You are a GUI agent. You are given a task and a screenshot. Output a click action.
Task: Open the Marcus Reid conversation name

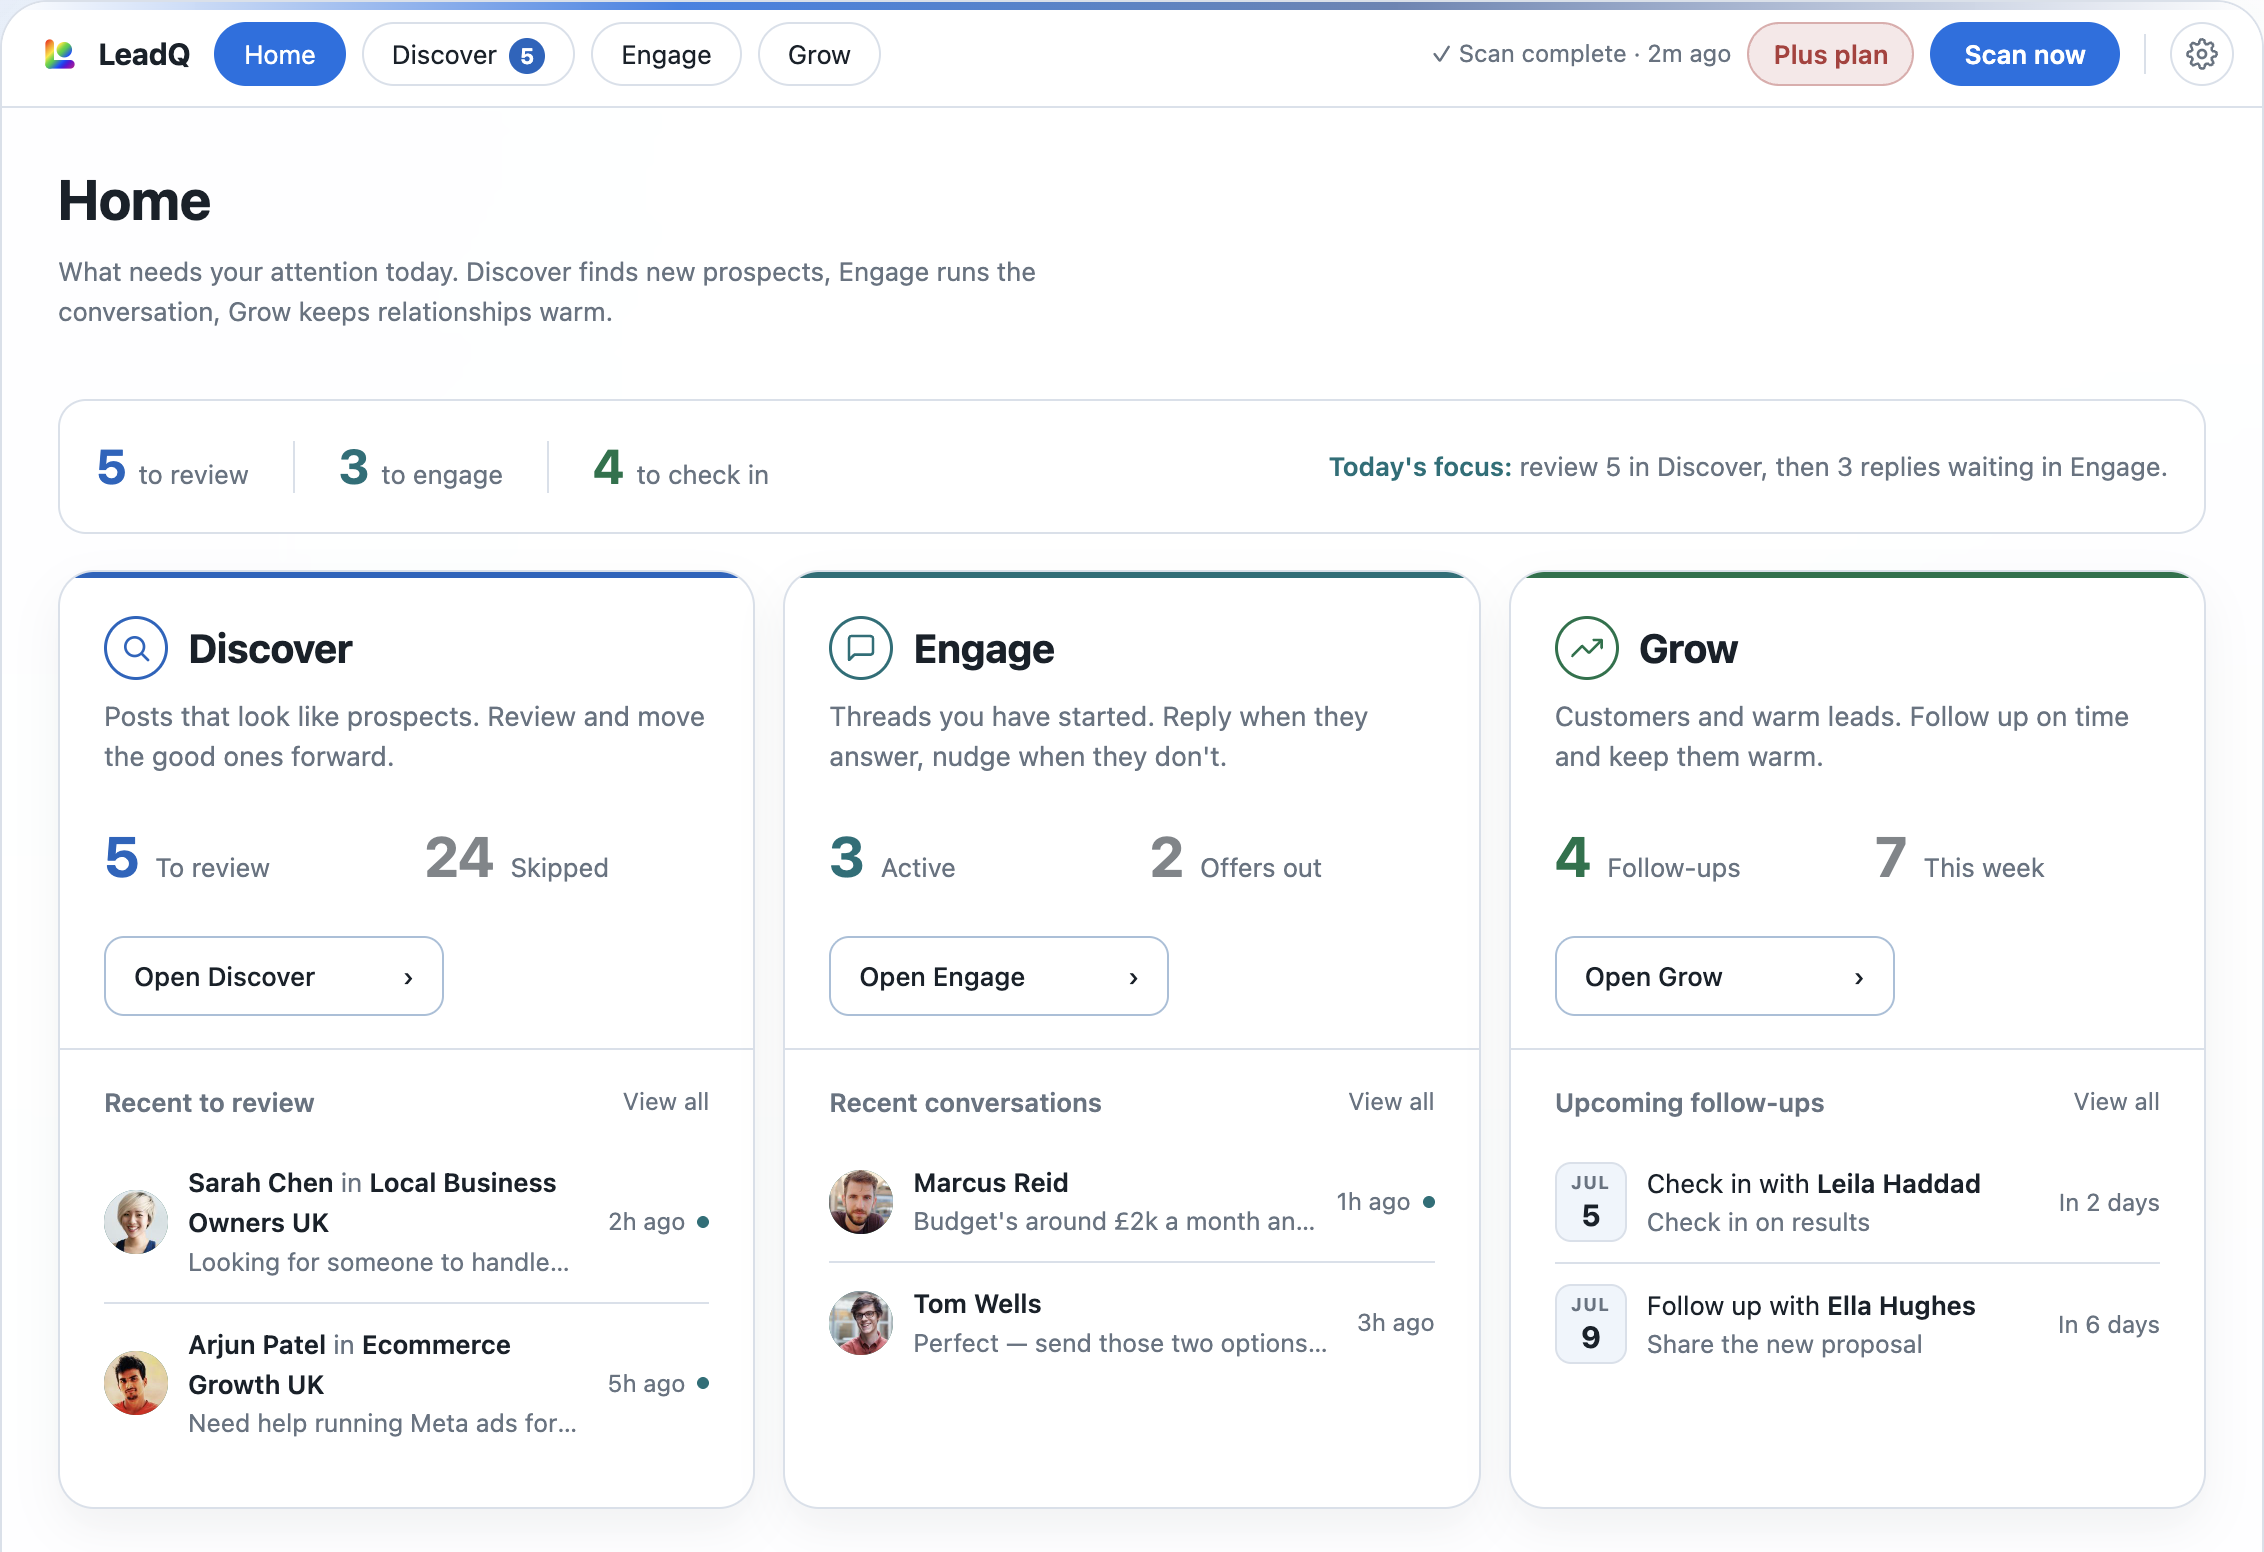(x=991, y=1183)
